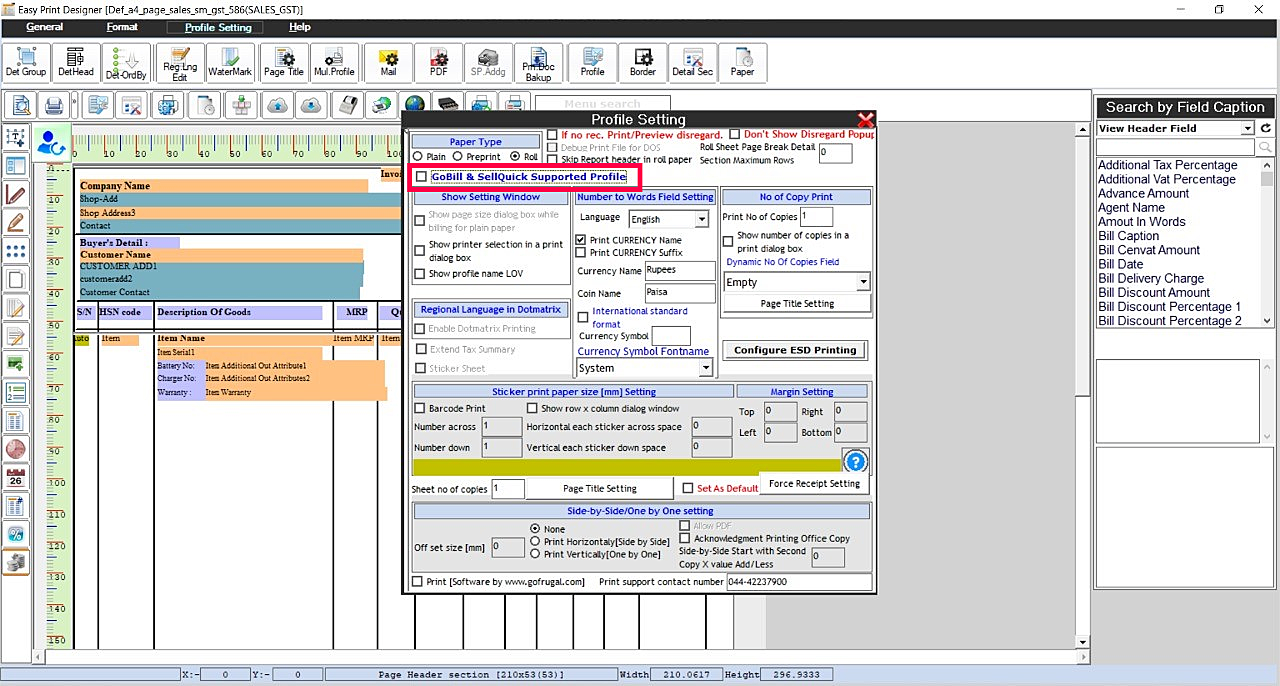Image resolution: width=1280 pixels, height=686 pixels.
Task: Click the Configure ESD Printing button
Action: pos(795,350)
